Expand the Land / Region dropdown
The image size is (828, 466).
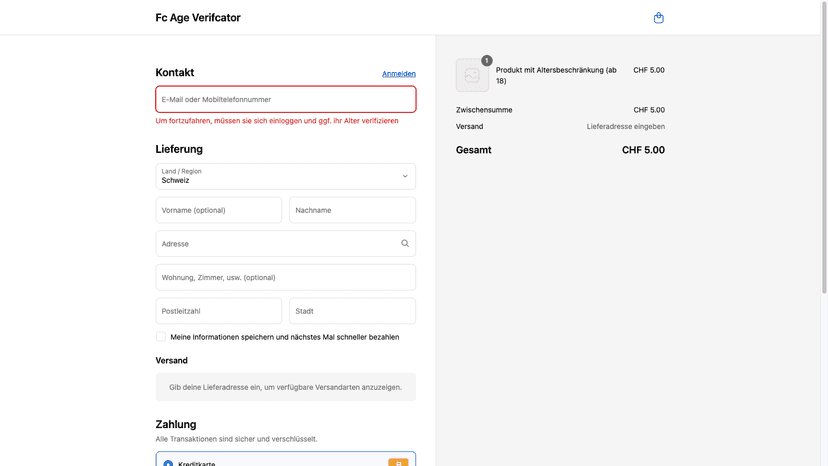coord(286,176)
